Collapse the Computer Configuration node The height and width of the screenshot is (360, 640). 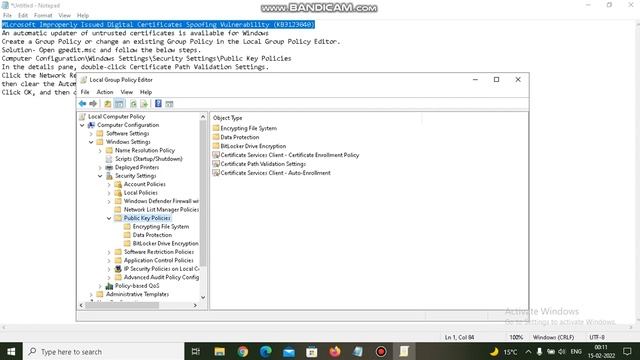click(82, 125)
